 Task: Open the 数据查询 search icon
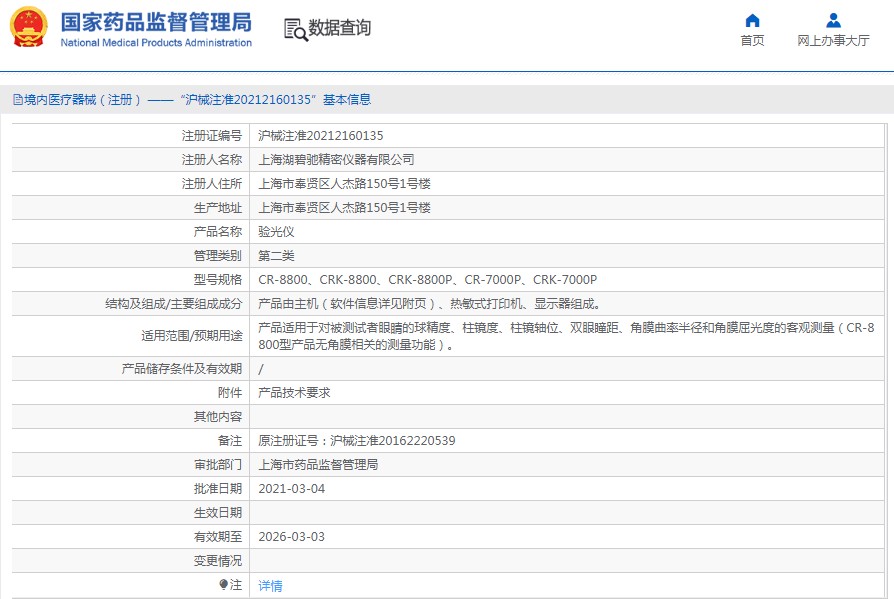(295, 30)
